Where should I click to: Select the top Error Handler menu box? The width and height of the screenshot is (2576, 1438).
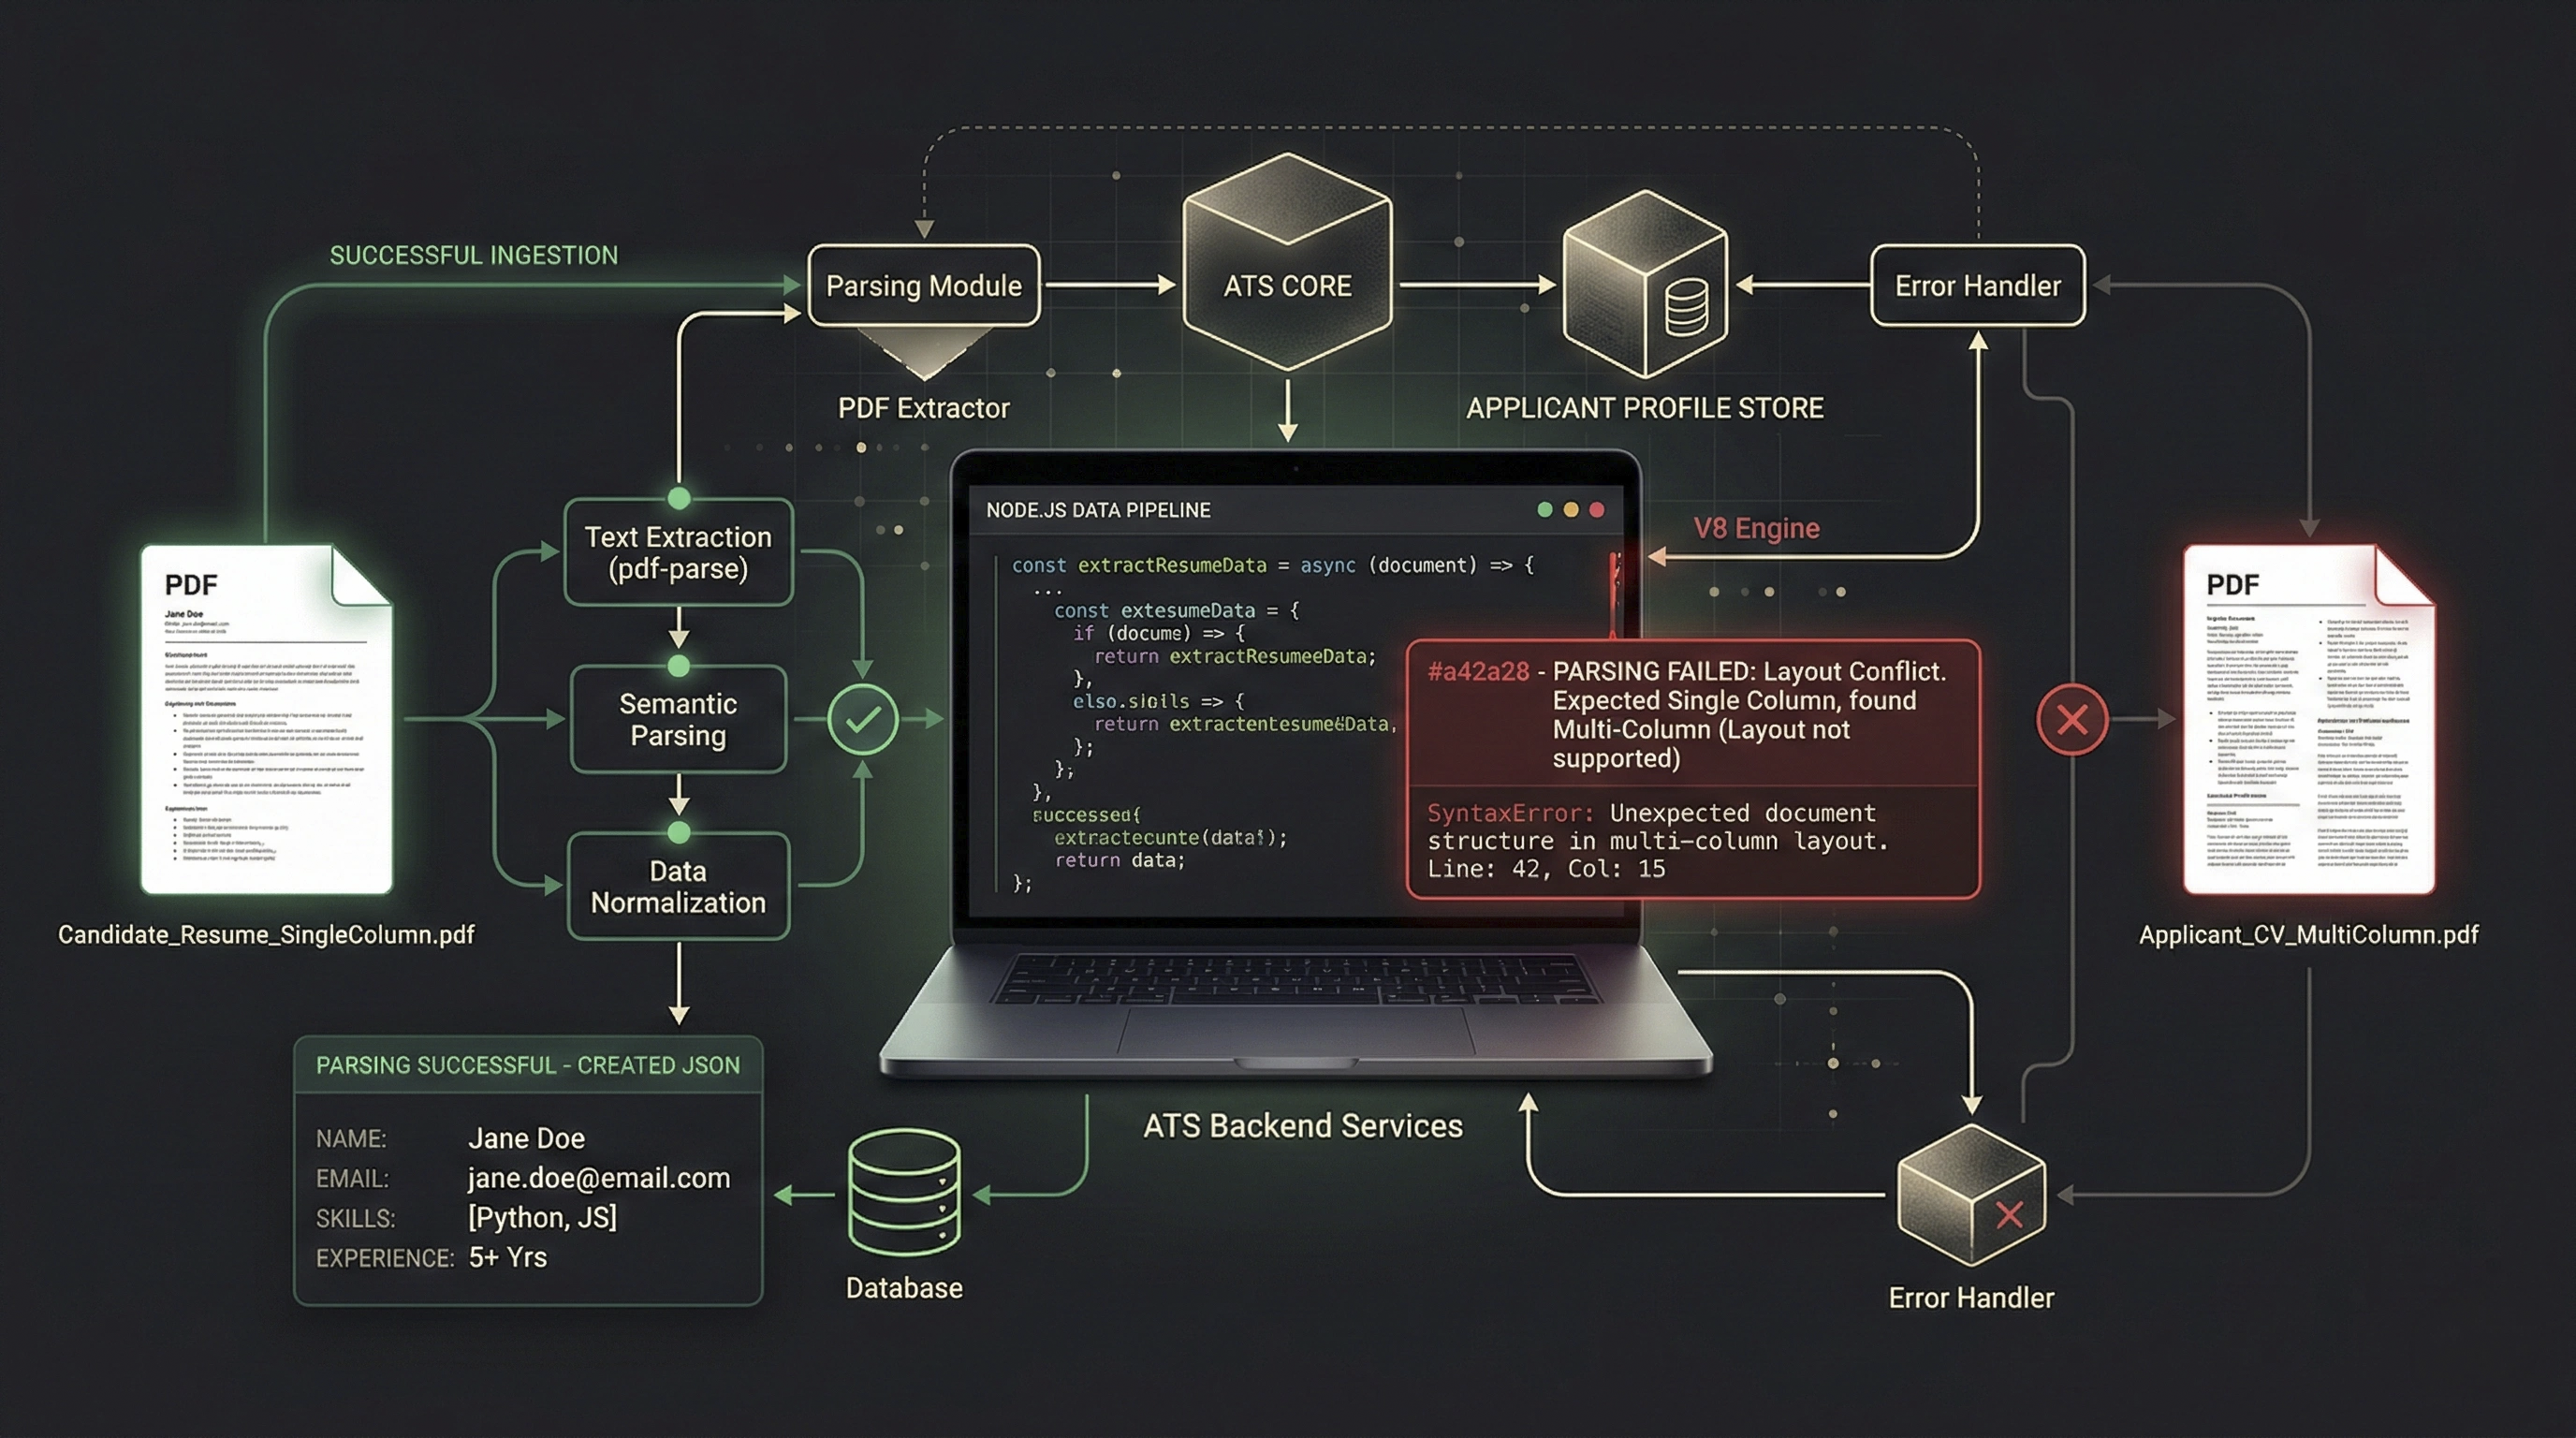click(x=1977, y=284)
